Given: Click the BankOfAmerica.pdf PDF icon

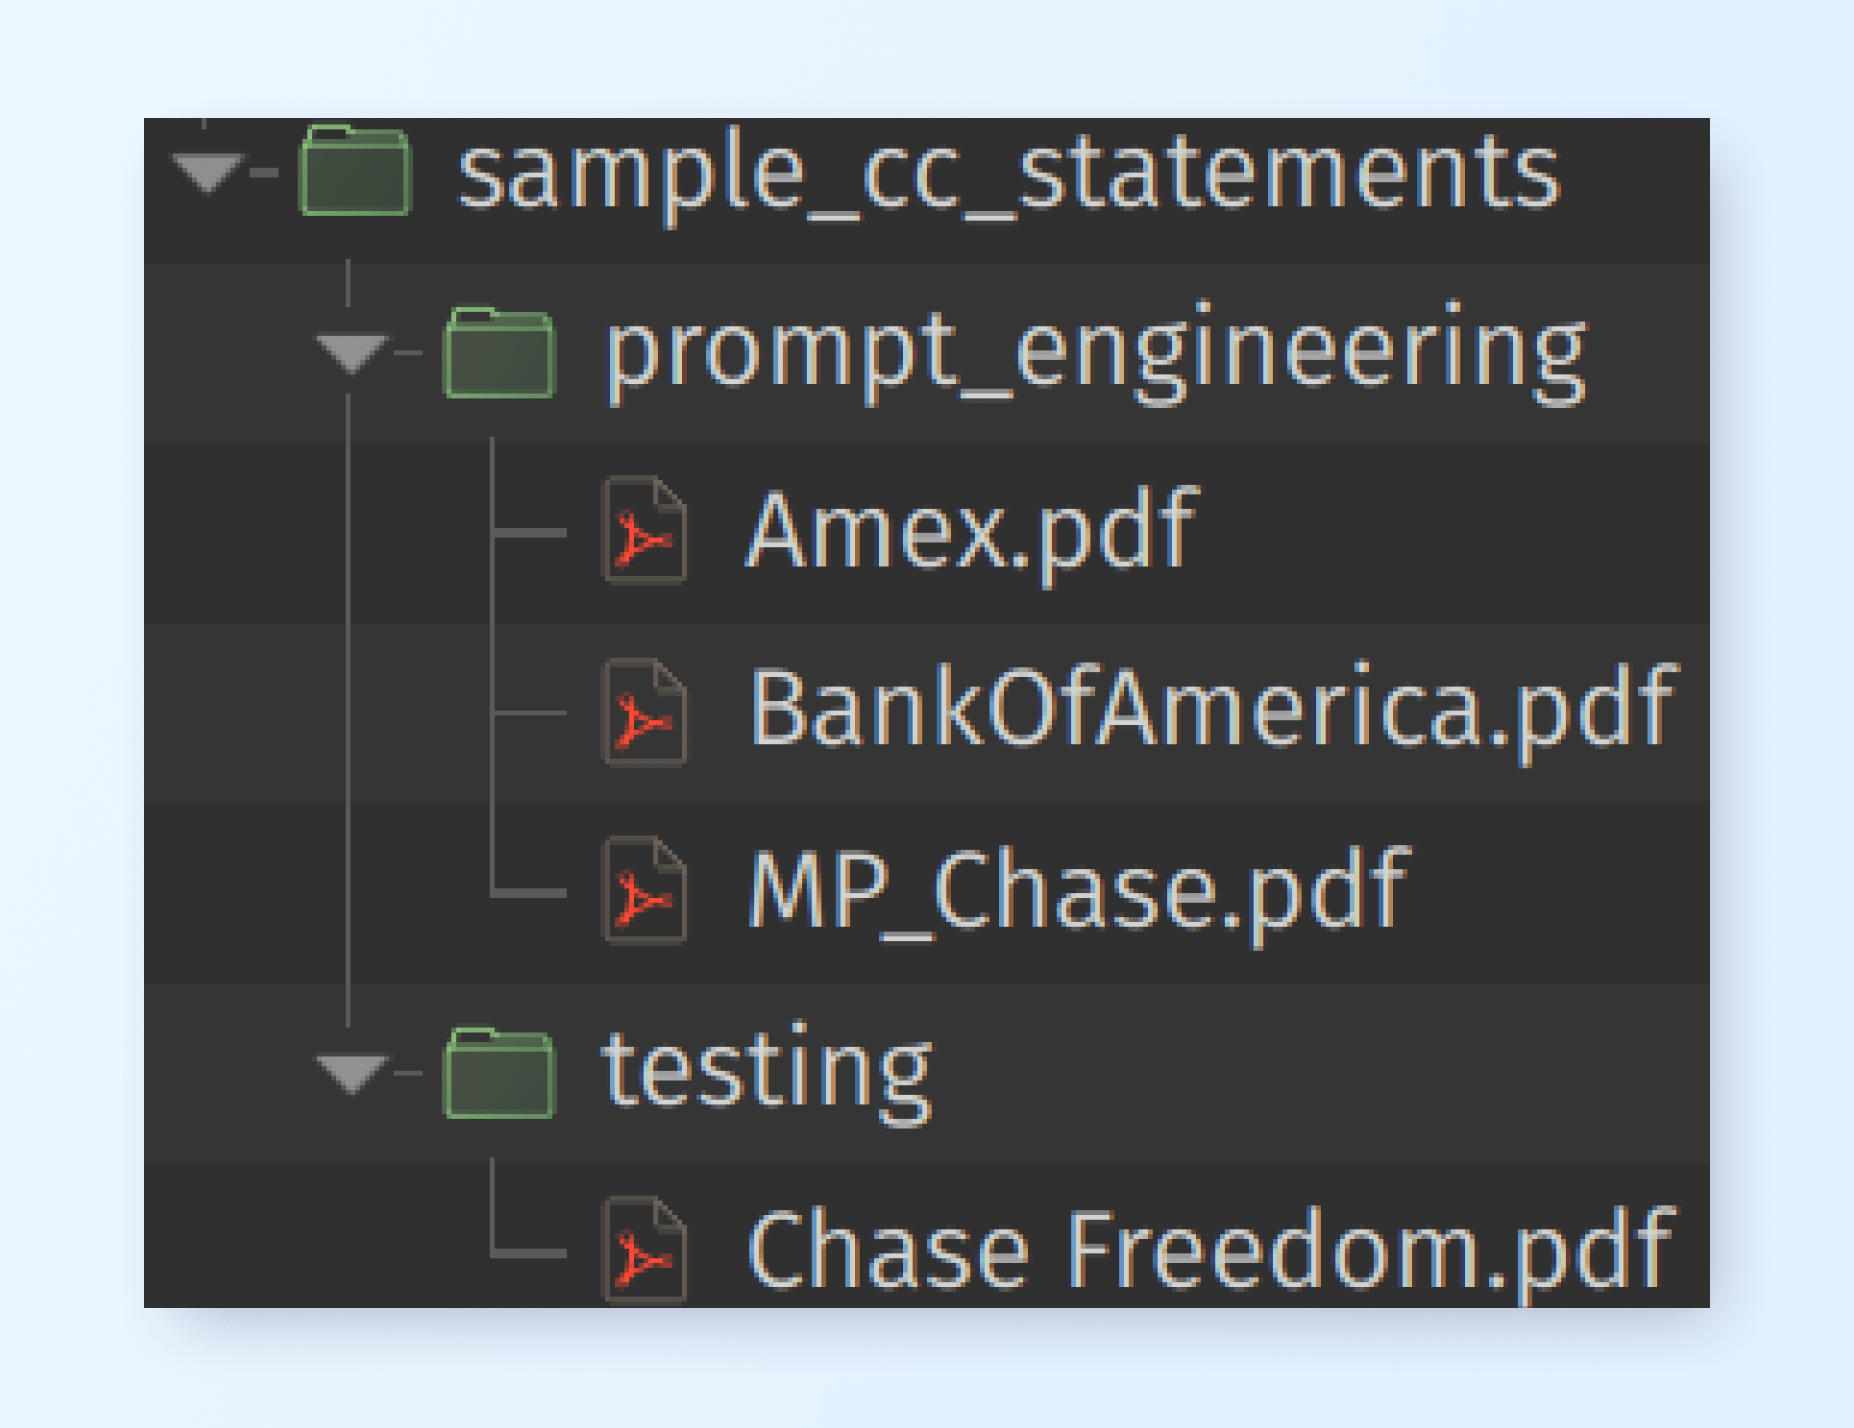Looking at the screenshot, I should [x=644, y=712].
